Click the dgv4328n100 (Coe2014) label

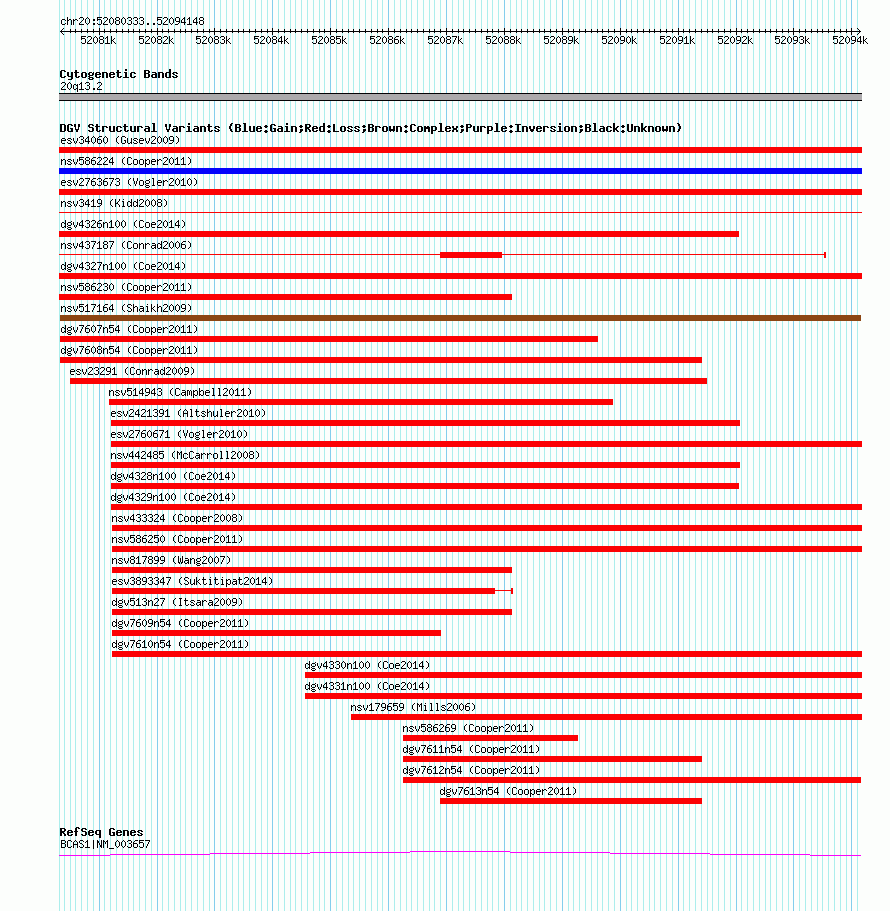pos(173,476)
